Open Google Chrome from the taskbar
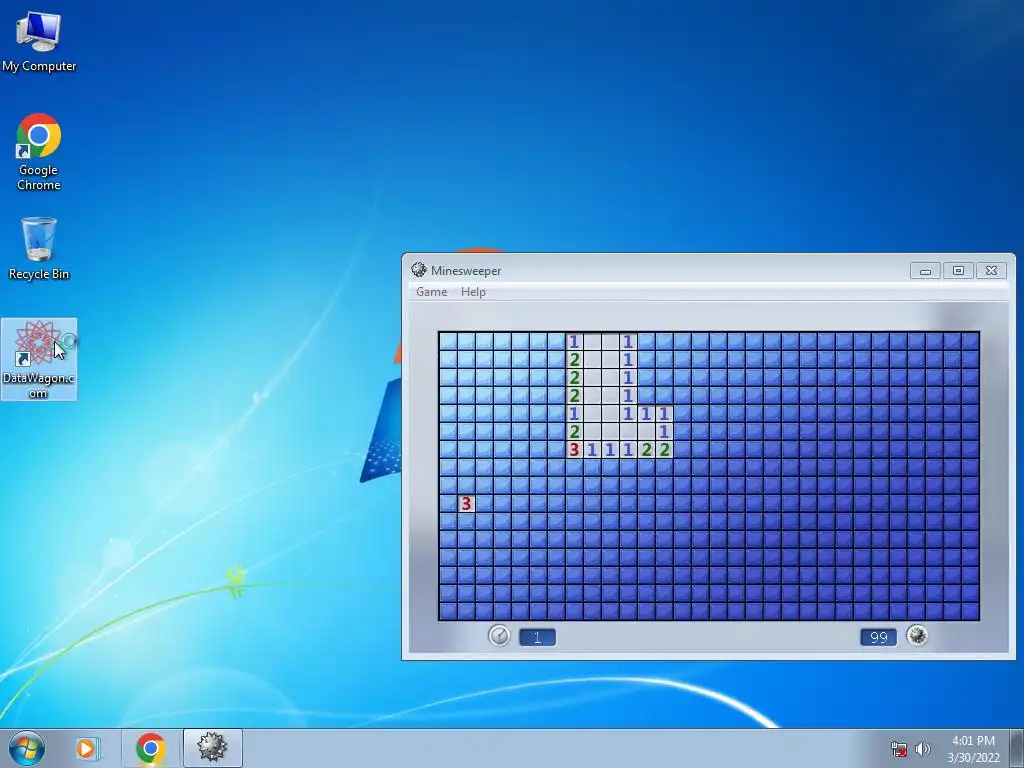The image size is (1024, 768). point(150,748)
